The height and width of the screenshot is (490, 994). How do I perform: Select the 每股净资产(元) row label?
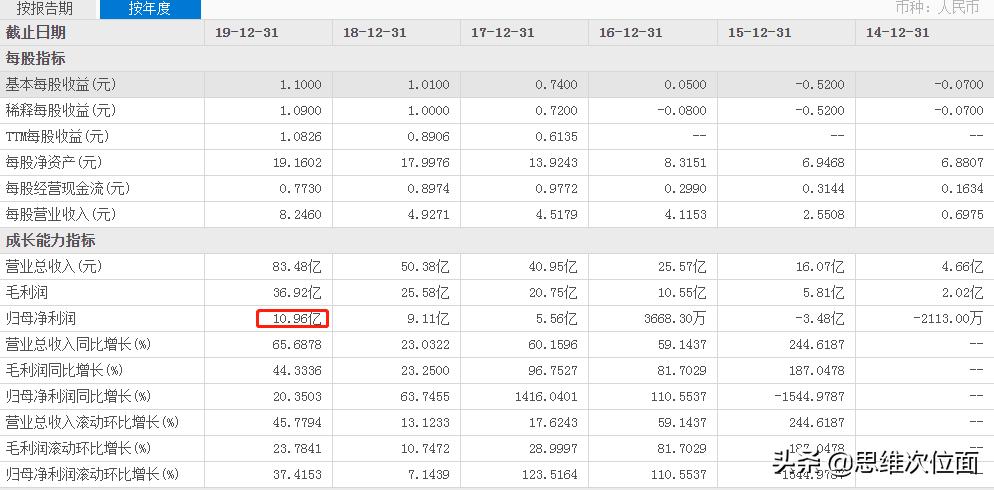53,162
